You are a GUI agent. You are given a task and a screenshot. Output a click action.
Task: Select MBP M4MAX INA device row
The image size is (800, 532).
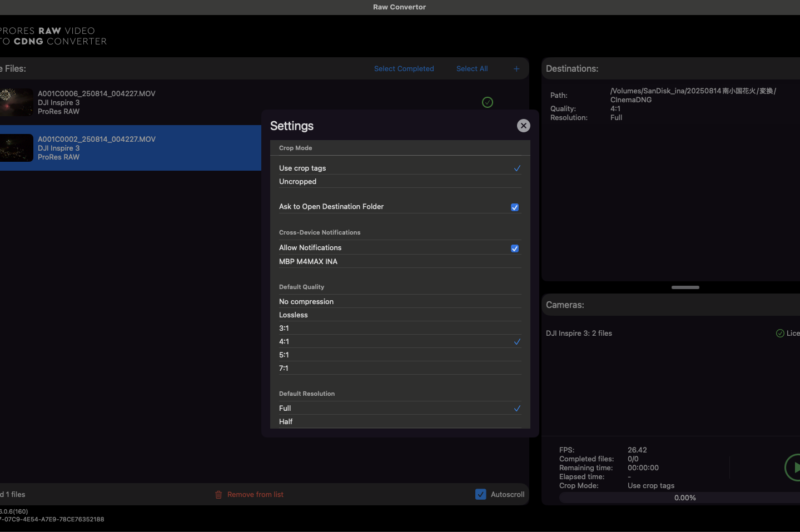(400, 261)
